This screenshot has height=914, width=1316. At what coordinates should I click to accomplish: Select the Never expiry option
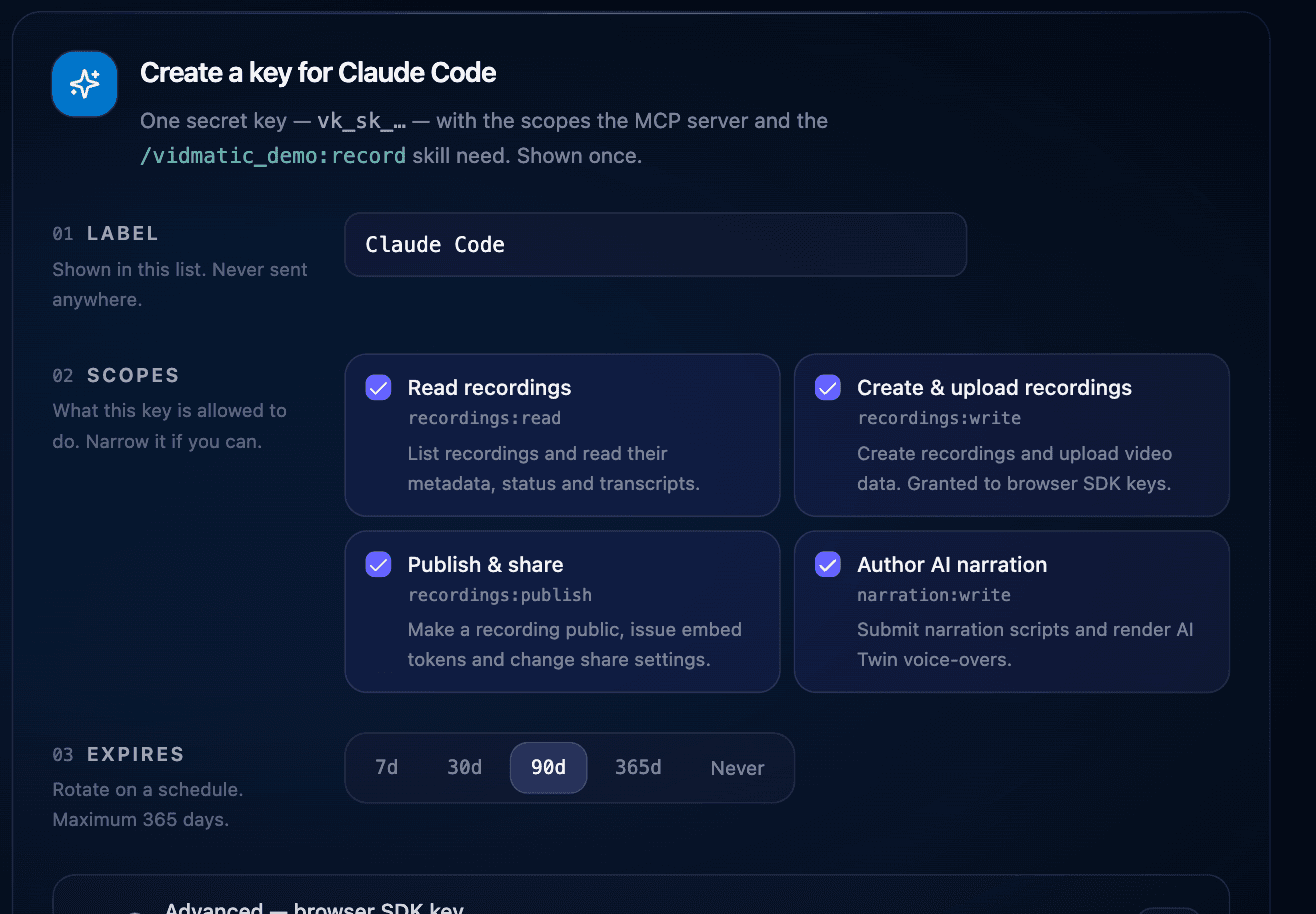(737, 768)
